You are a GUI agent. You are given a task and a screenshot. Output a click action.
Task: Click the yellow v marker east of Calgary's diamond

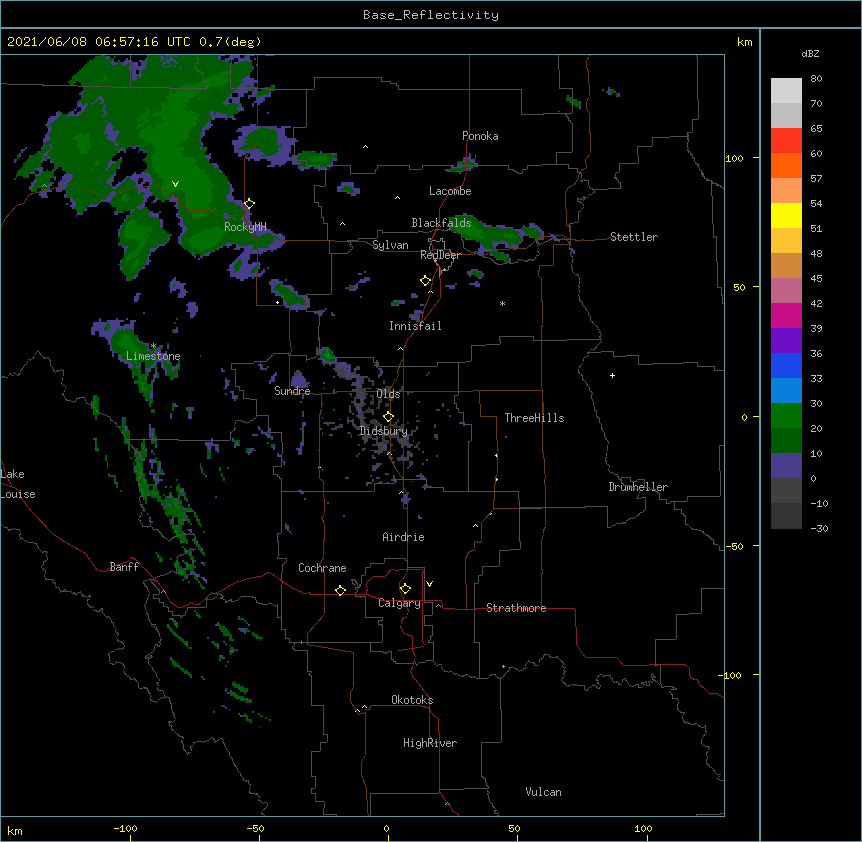(x=429, y=584)
